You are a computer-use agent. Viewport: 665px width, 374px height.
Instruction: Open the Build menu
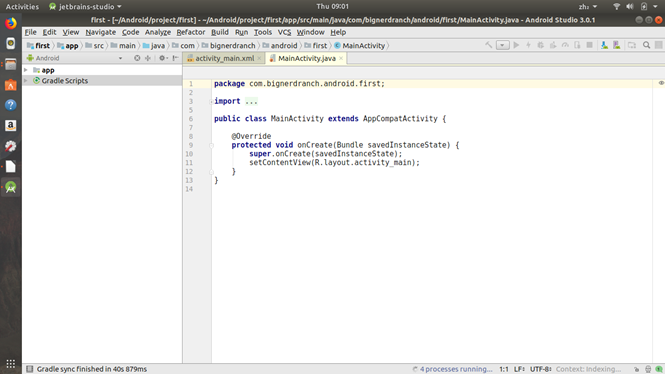220,32
